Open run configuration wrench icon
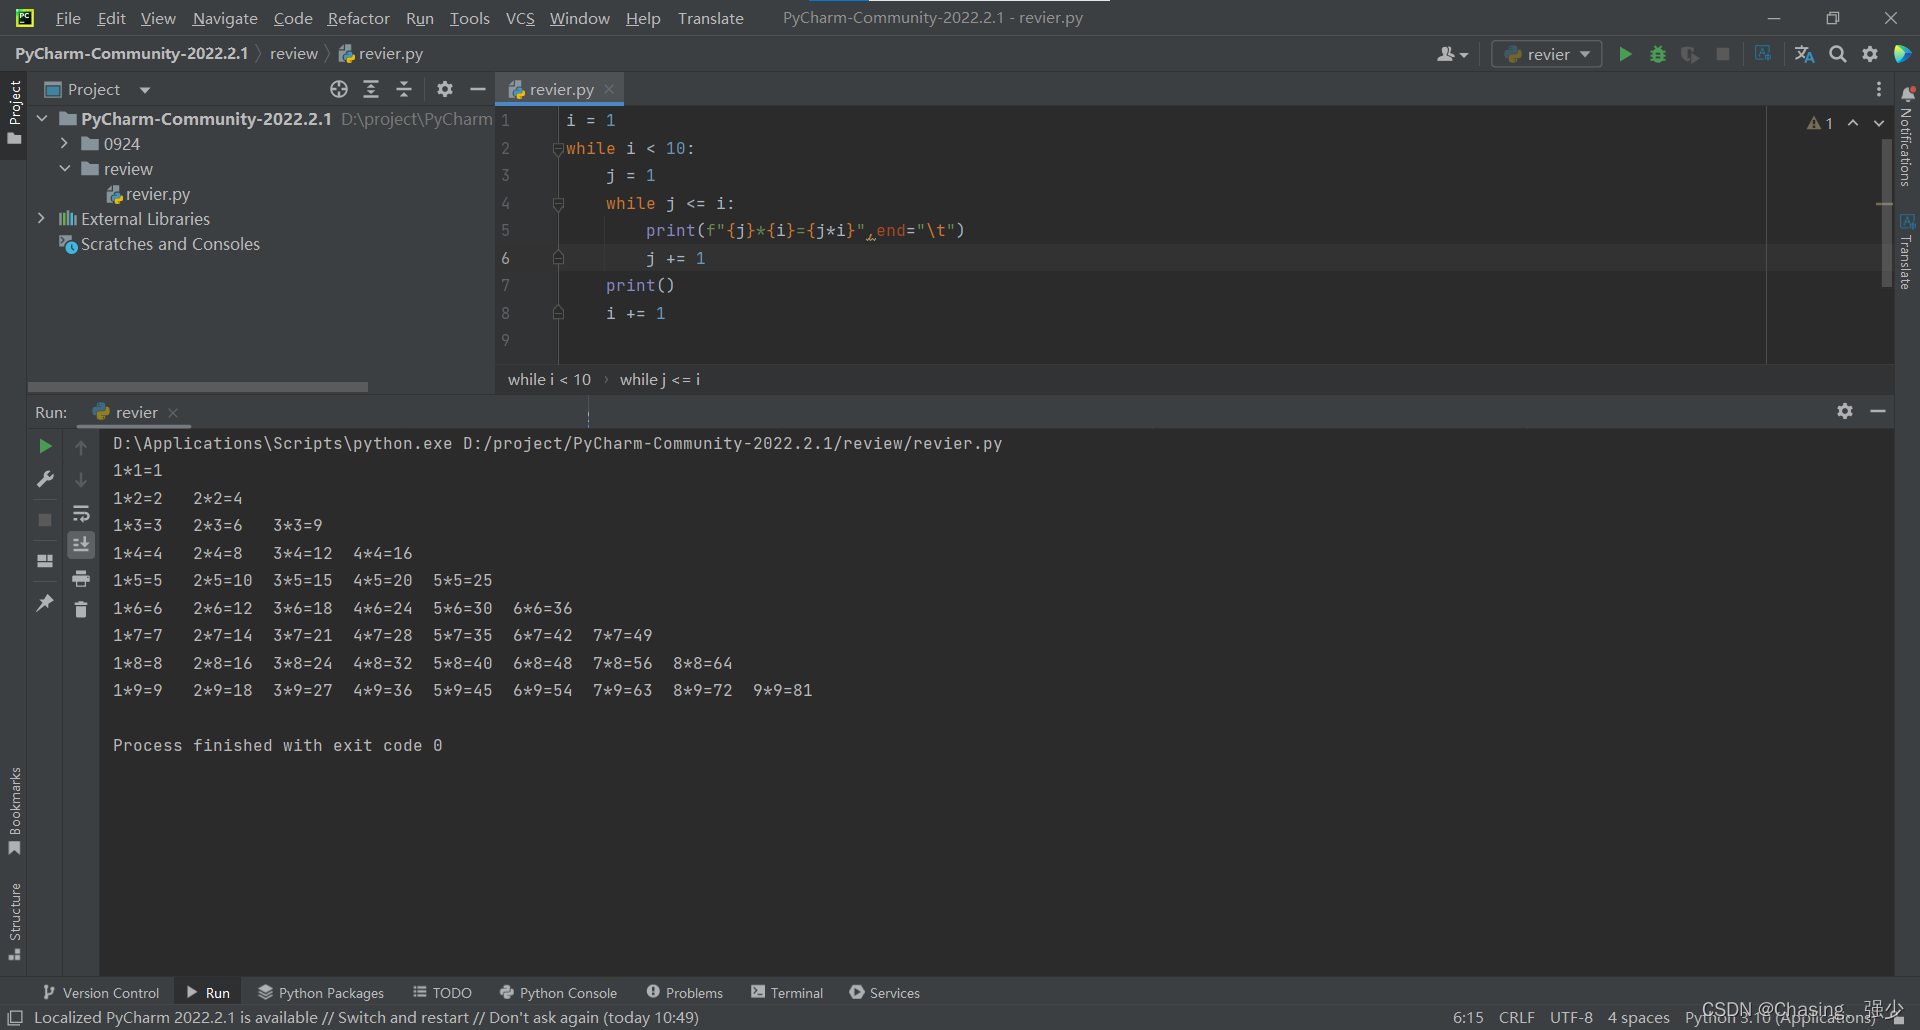Viewport: 1920px width, 1030px height. pos(45,479)
